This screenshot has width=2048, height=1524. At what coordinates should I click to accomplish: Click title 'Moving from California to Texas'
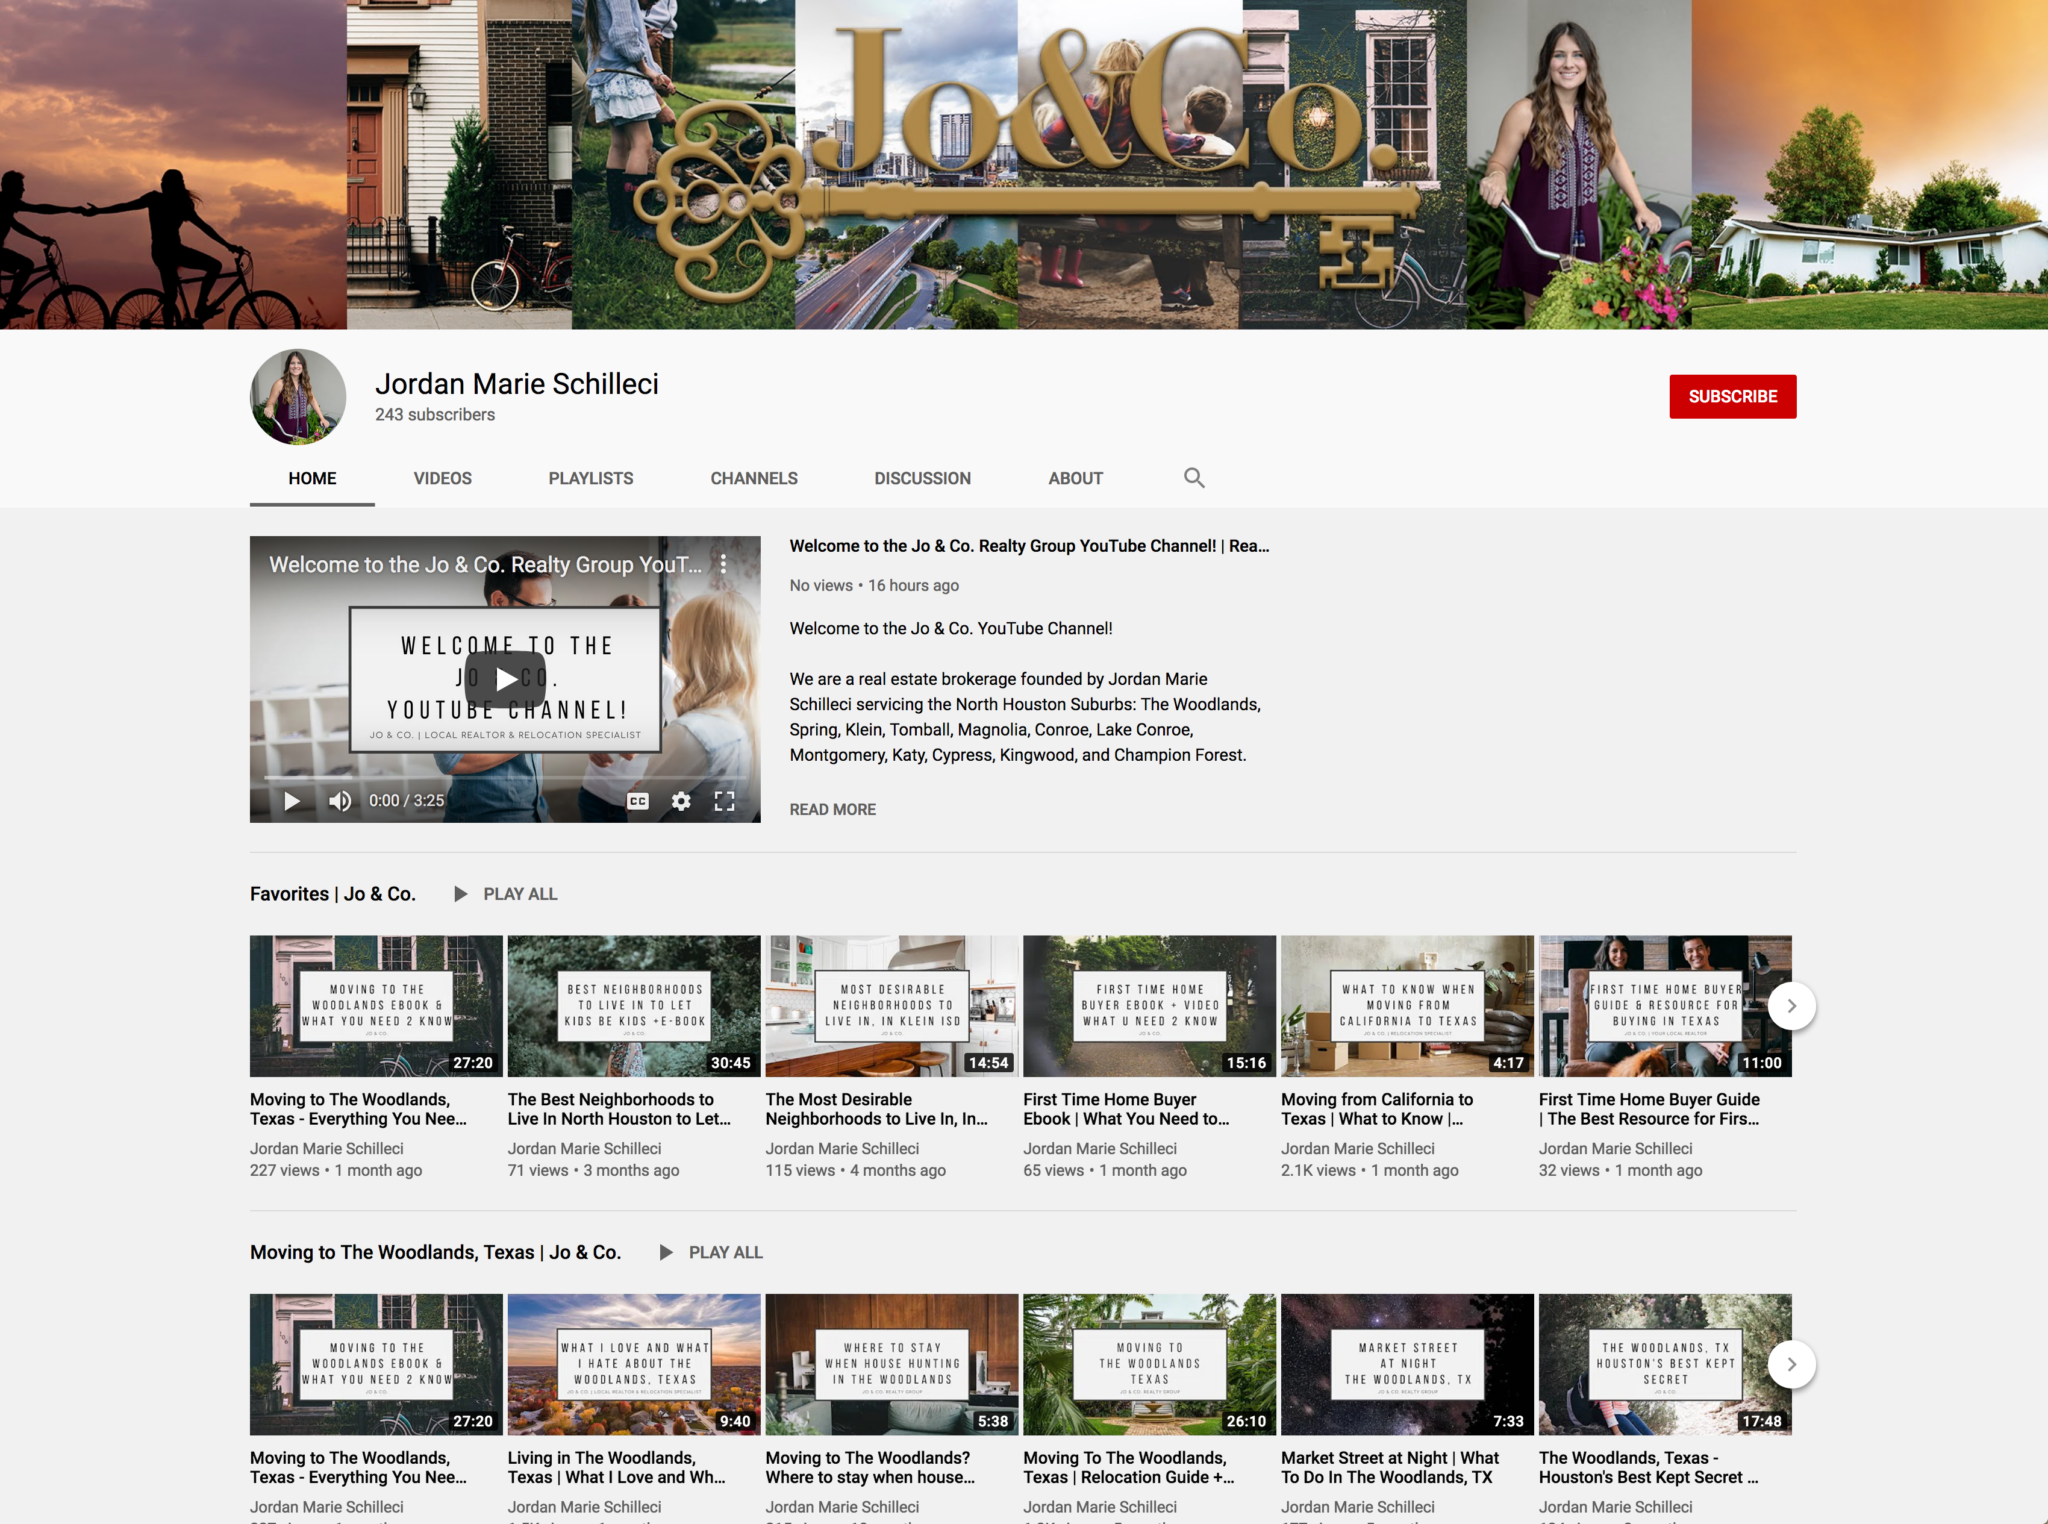(x=1377, y=1109)
